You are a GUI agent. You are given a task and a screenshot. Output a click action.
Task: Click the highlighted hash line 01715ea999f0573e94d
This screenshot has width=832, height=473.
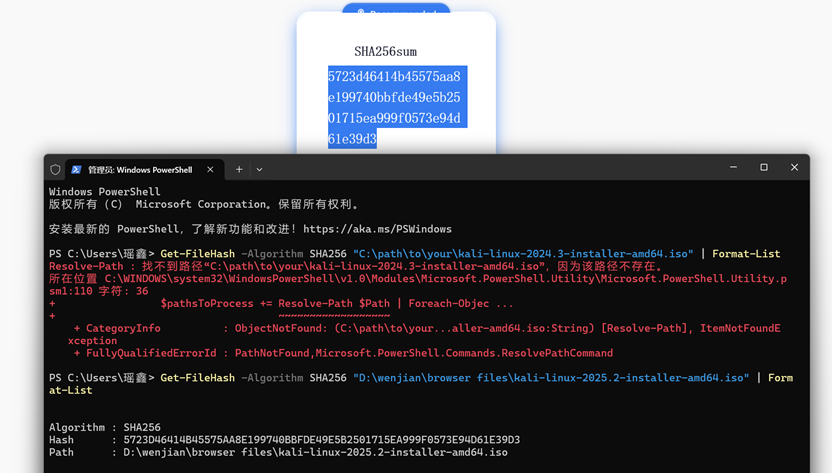pos(394,118)
